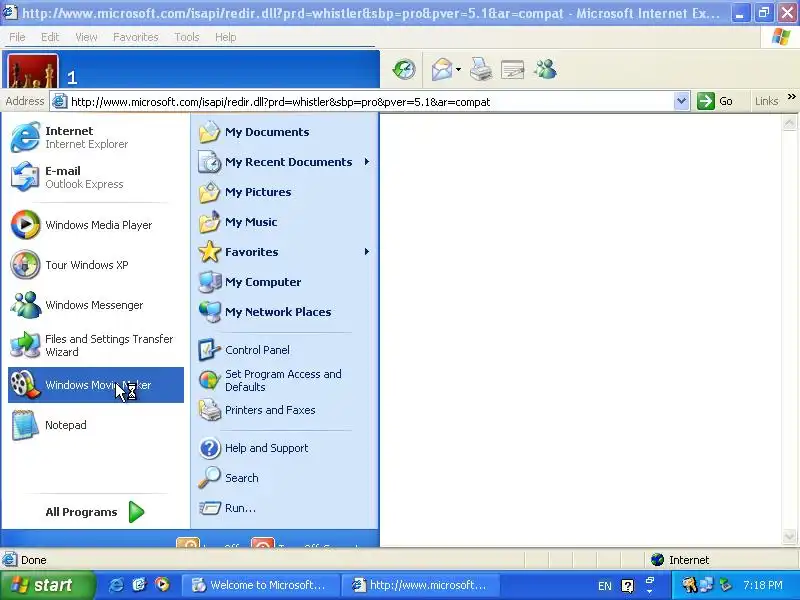Open the Favorites menu in menu bar
The width and height of the screenshot is (800, 600).
[136, 37]
